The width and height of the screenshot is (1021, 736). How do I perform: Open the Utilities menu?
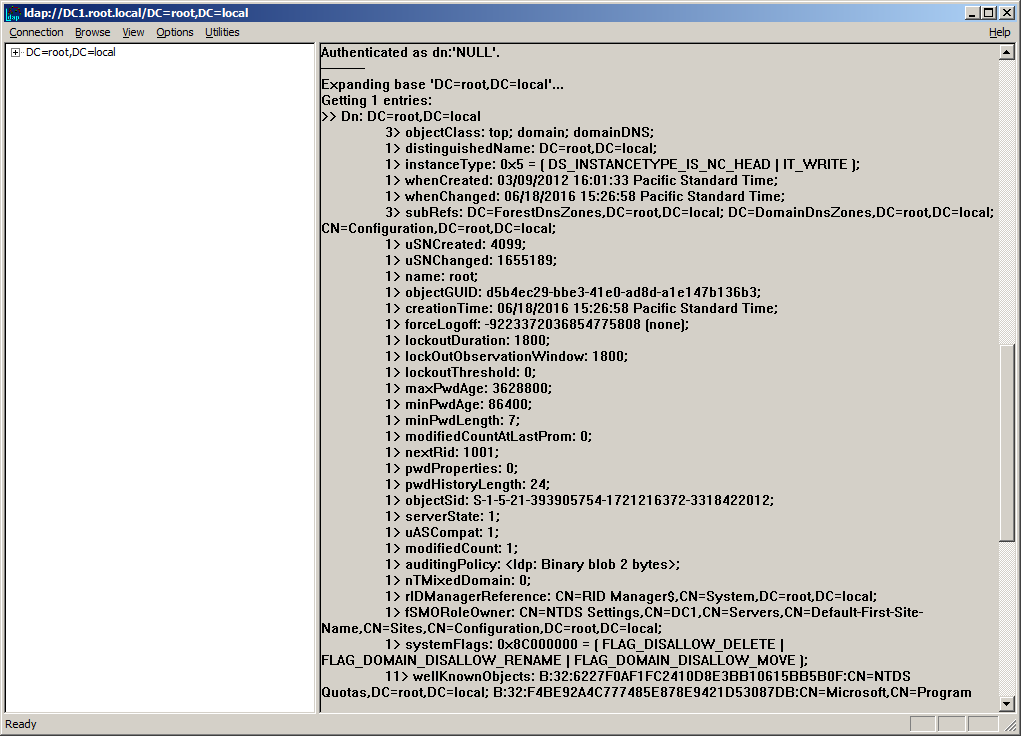(x=221, y=32)
